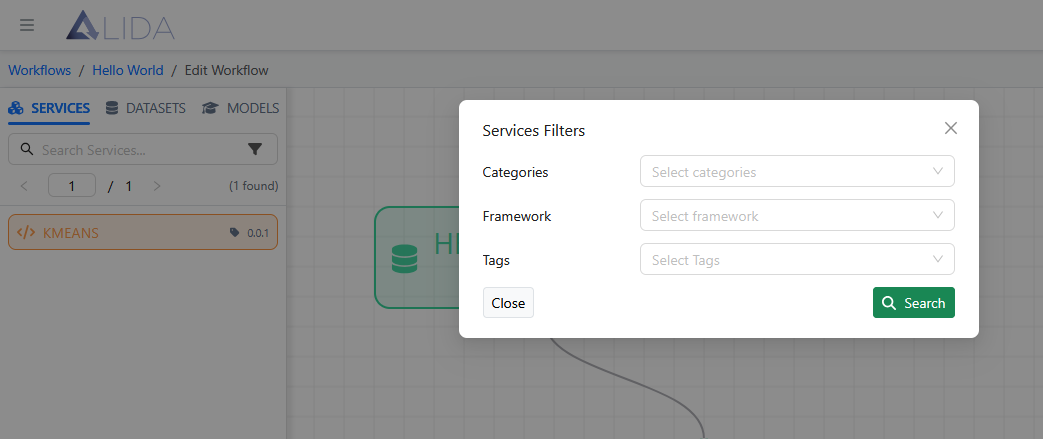
Task: Open the Hello World breadcrumb link
Action: coord(128,70)
